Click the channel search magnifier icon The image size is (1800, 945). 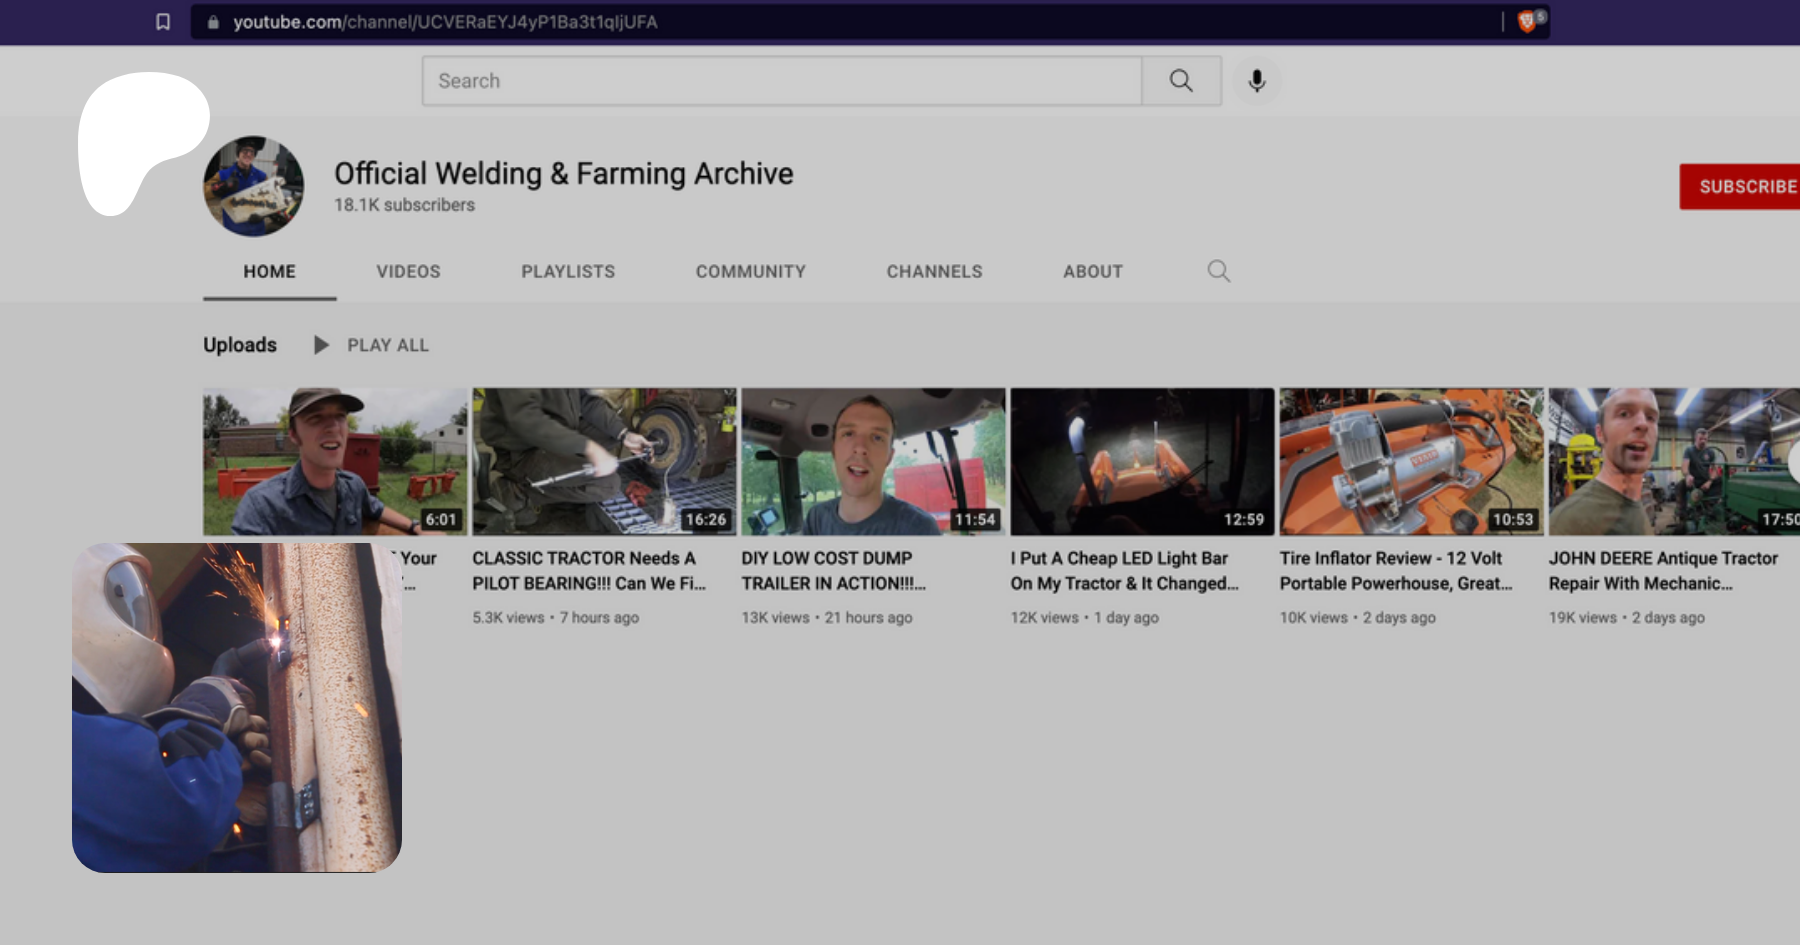(1218, 271)
